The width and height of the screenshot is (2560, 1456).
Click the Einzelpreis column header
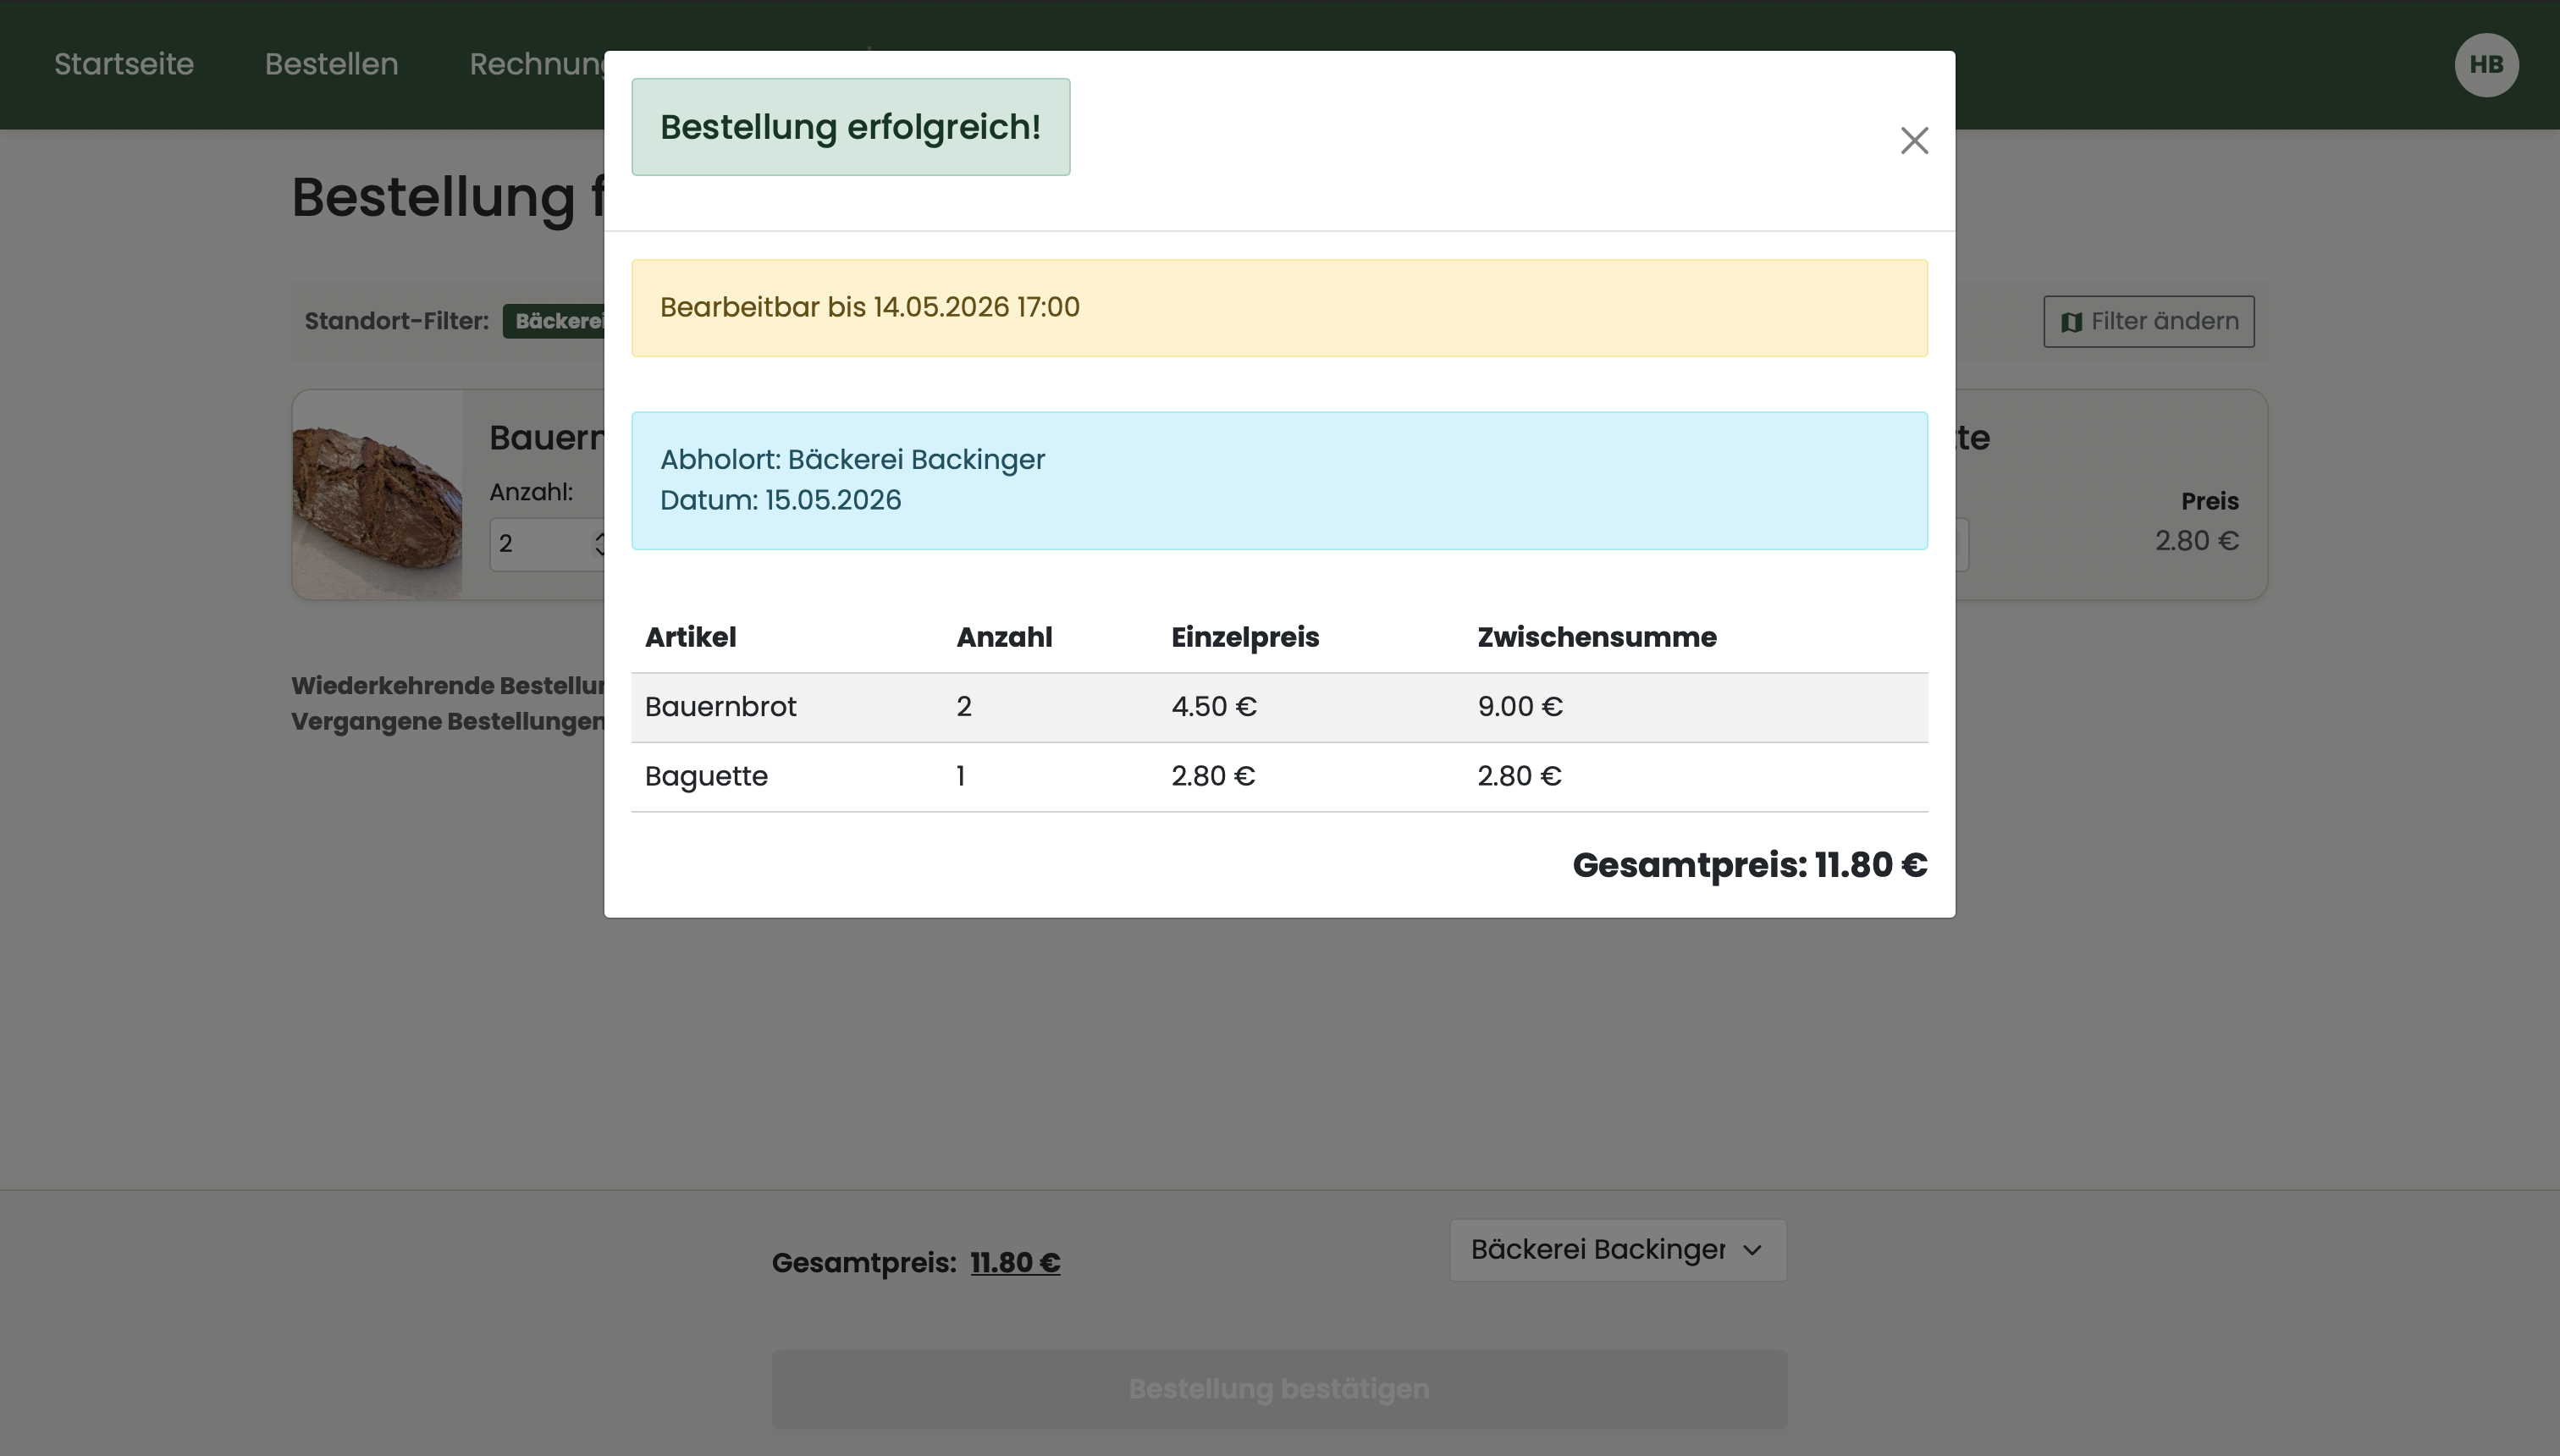[1245, 637]
